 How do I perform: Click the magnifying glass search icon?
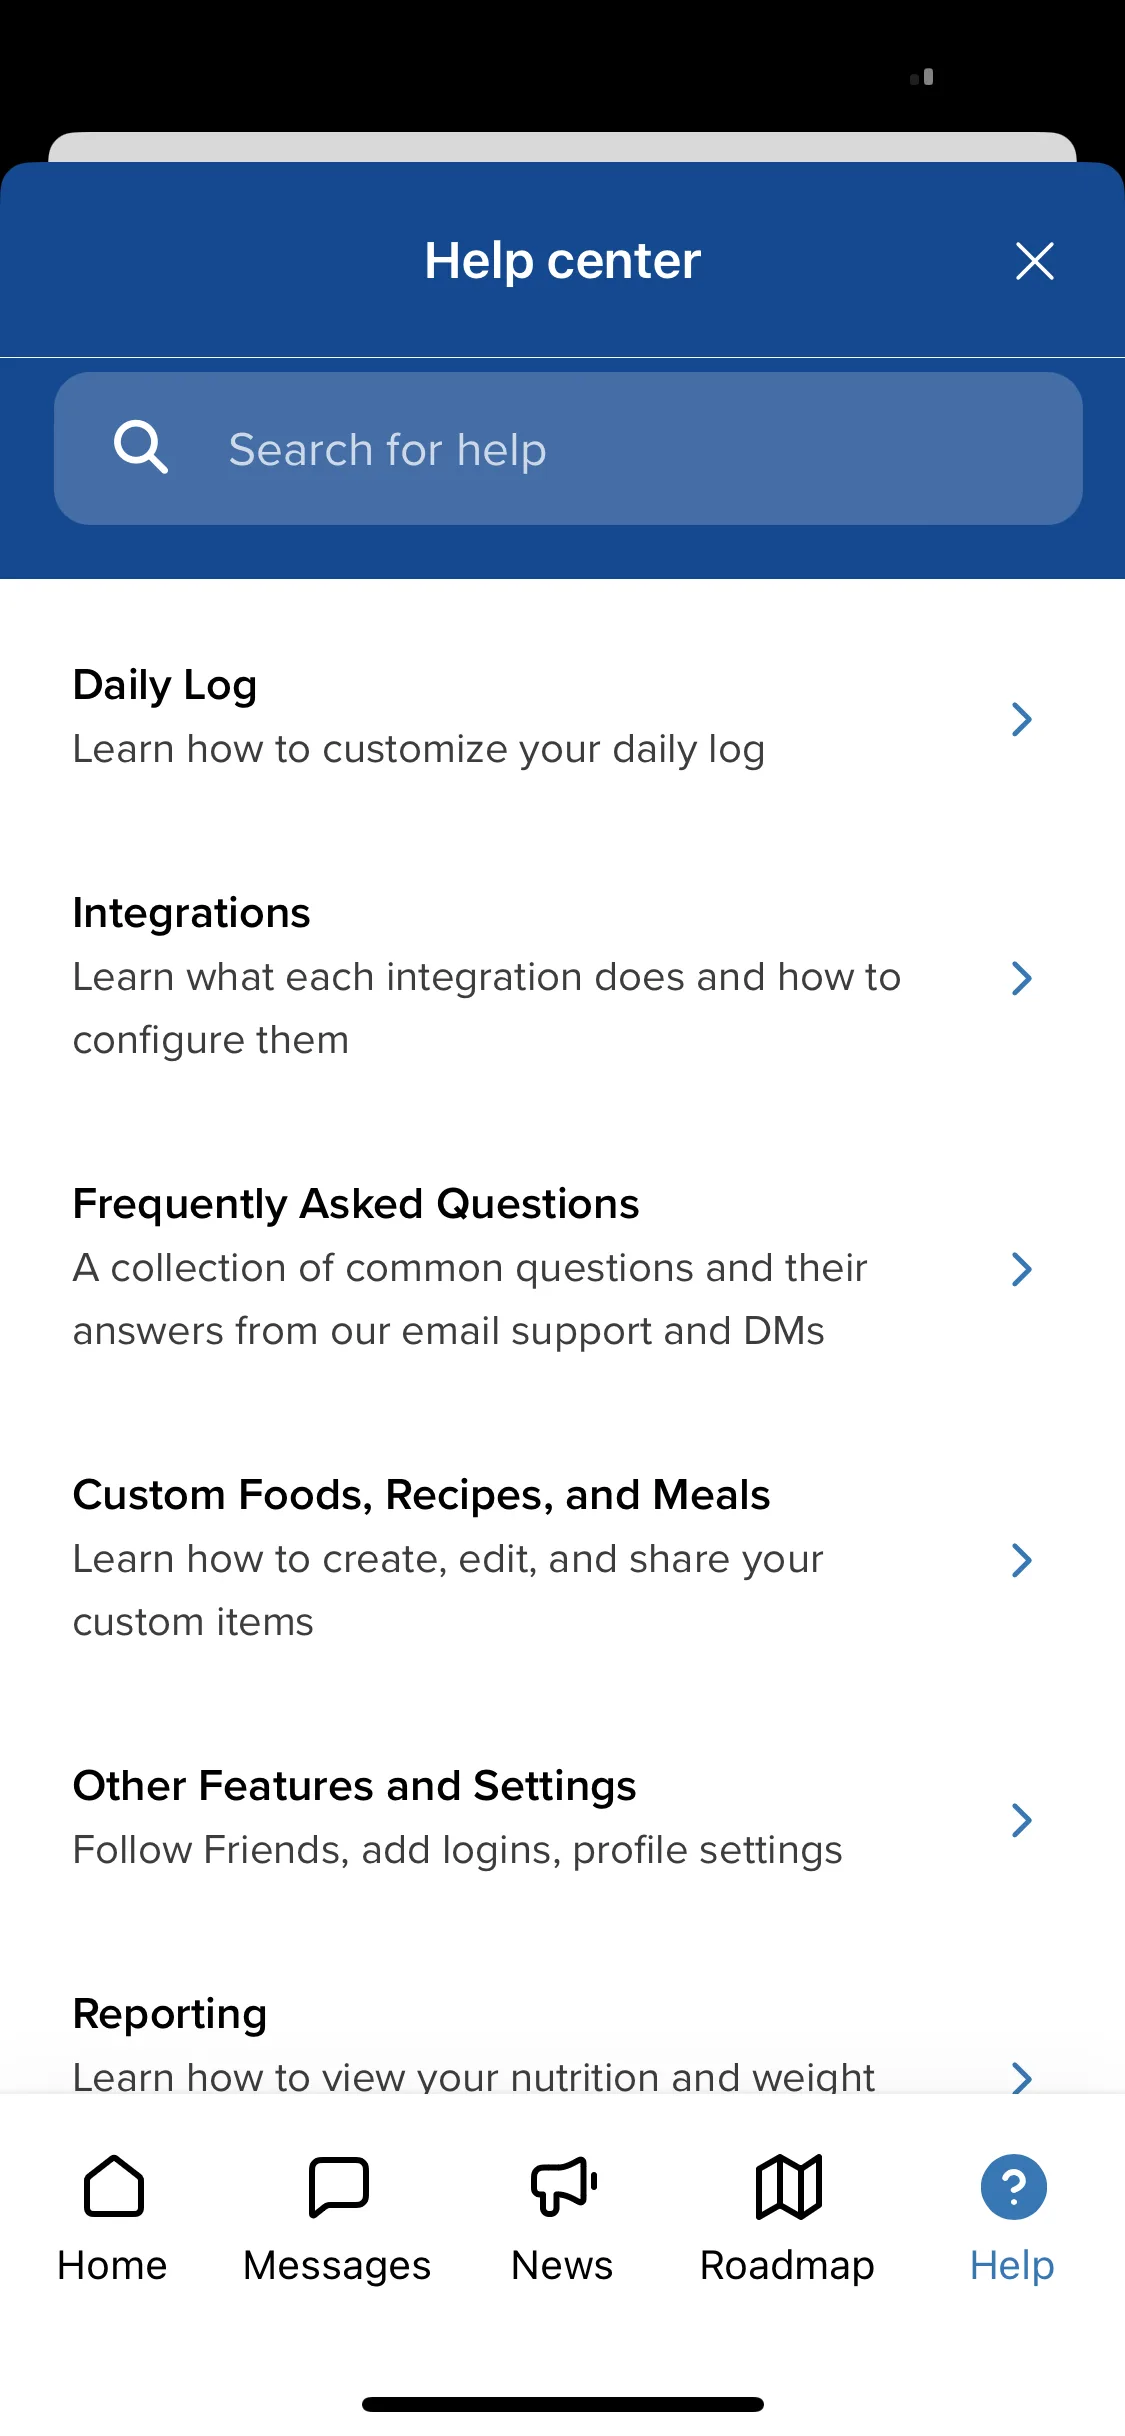[140, 447]
